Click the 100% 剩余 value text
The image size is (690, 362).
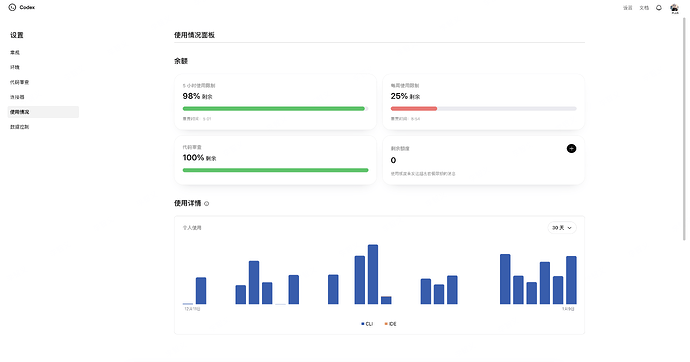[199, 158]
